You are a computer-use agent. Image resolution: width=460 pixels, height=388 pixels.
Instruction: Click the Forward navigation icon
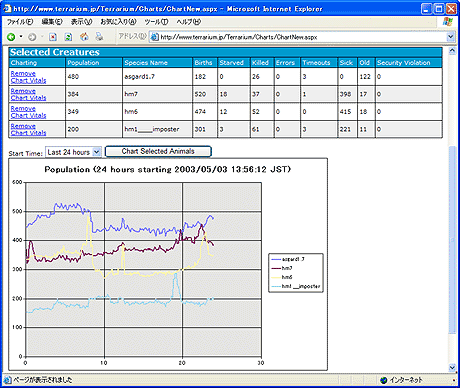click(32, 37)
